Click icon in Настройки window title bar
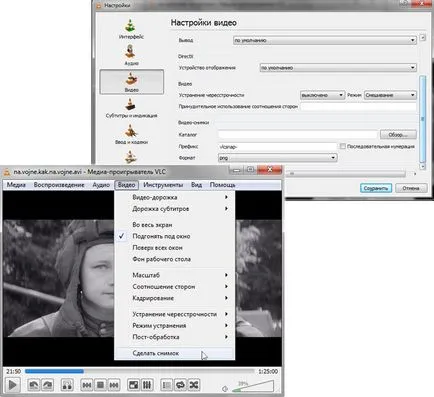434x397 pixels. (x=99, y=5)
